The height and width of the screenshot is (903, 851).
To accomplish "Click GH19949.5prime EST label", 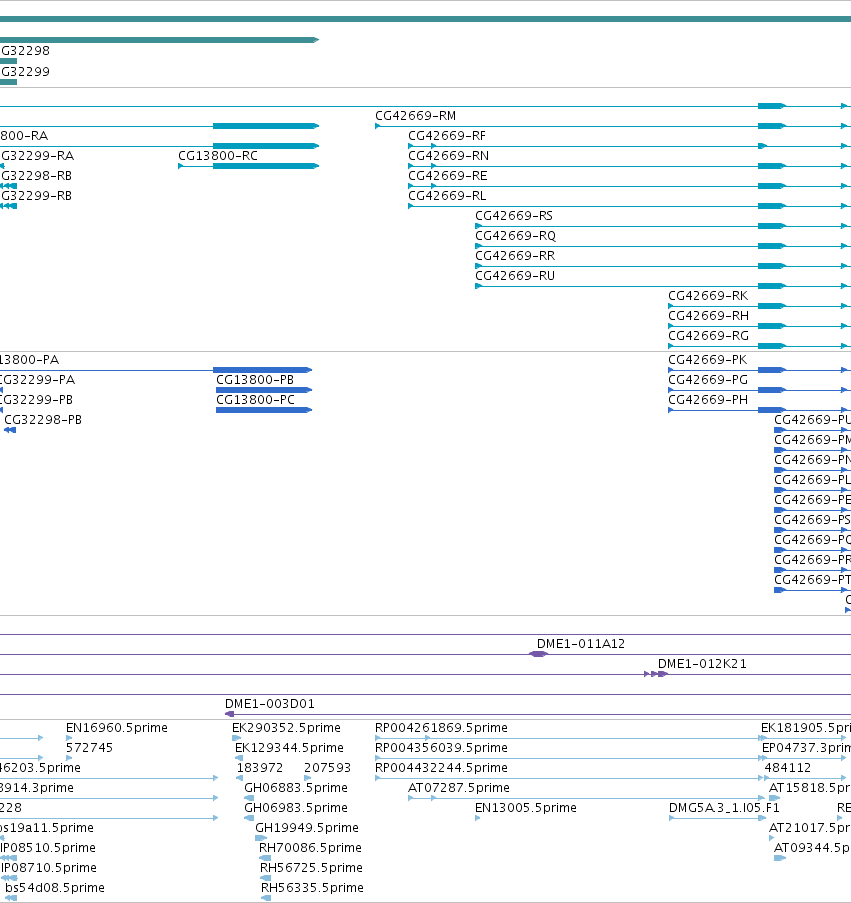I will pyautogui.click(x=306, y=828).
